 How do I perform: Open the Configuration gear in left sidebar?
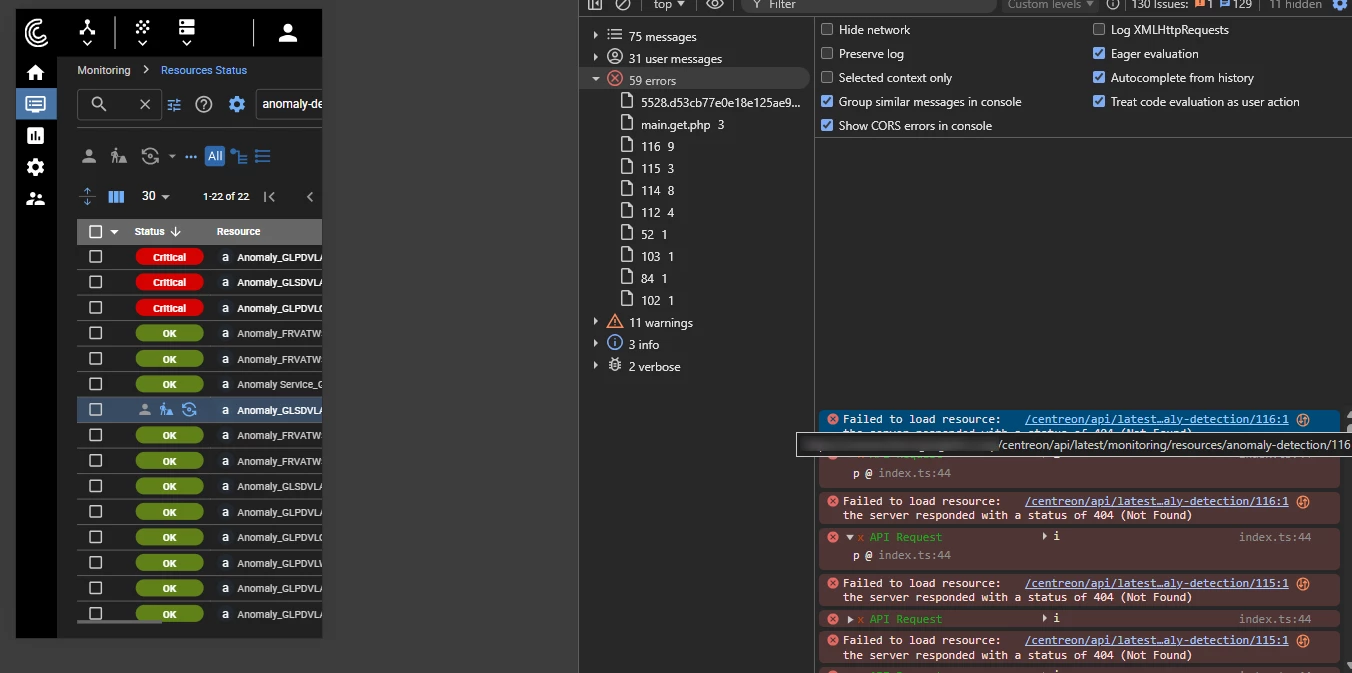(36, 167)
